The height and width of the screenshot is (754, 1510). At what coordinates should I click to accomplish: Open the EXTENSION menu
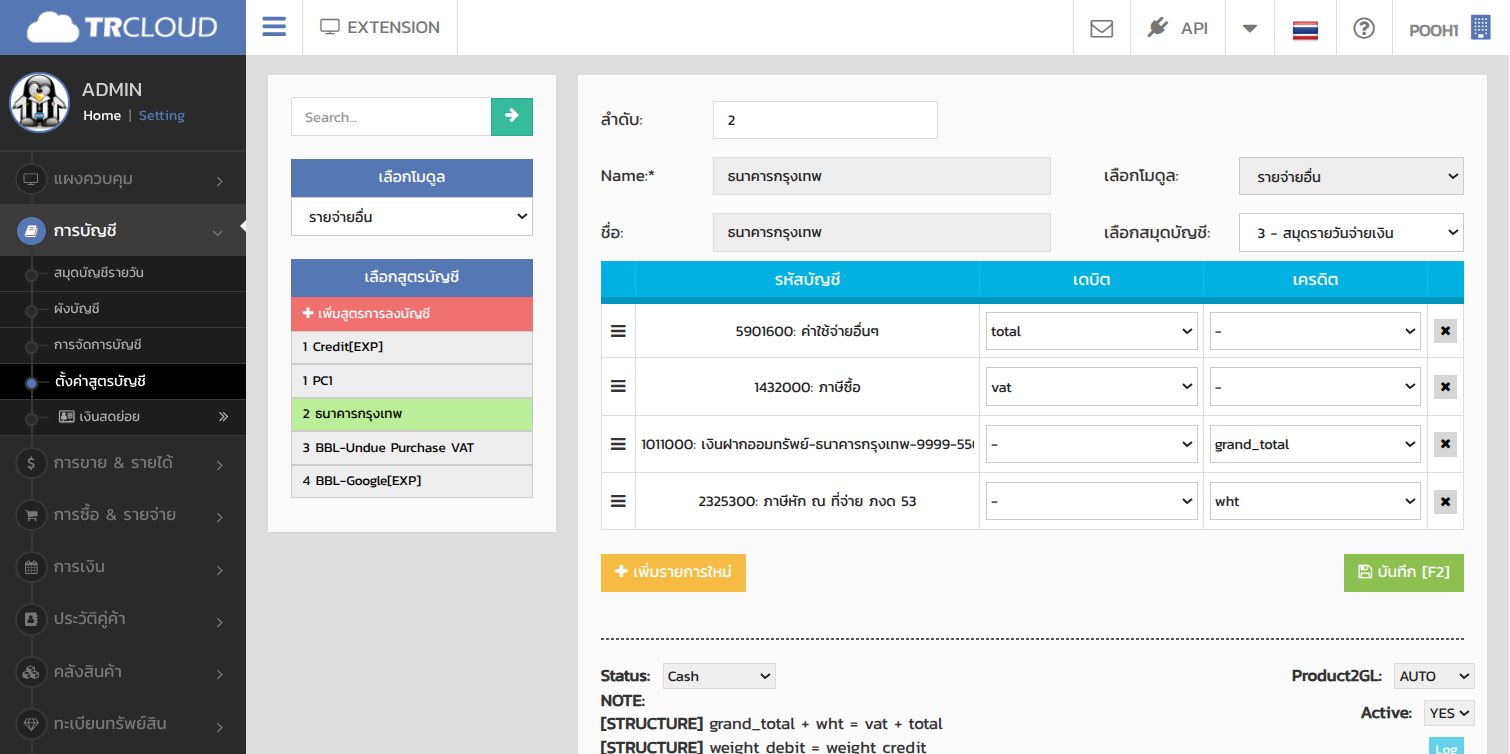380,28
